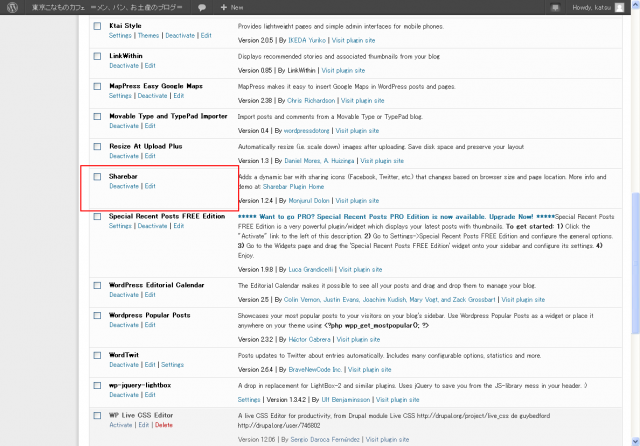Delete the WP Live CSS Editor plugin
The image size is (640, 446).
coord(164,425)
